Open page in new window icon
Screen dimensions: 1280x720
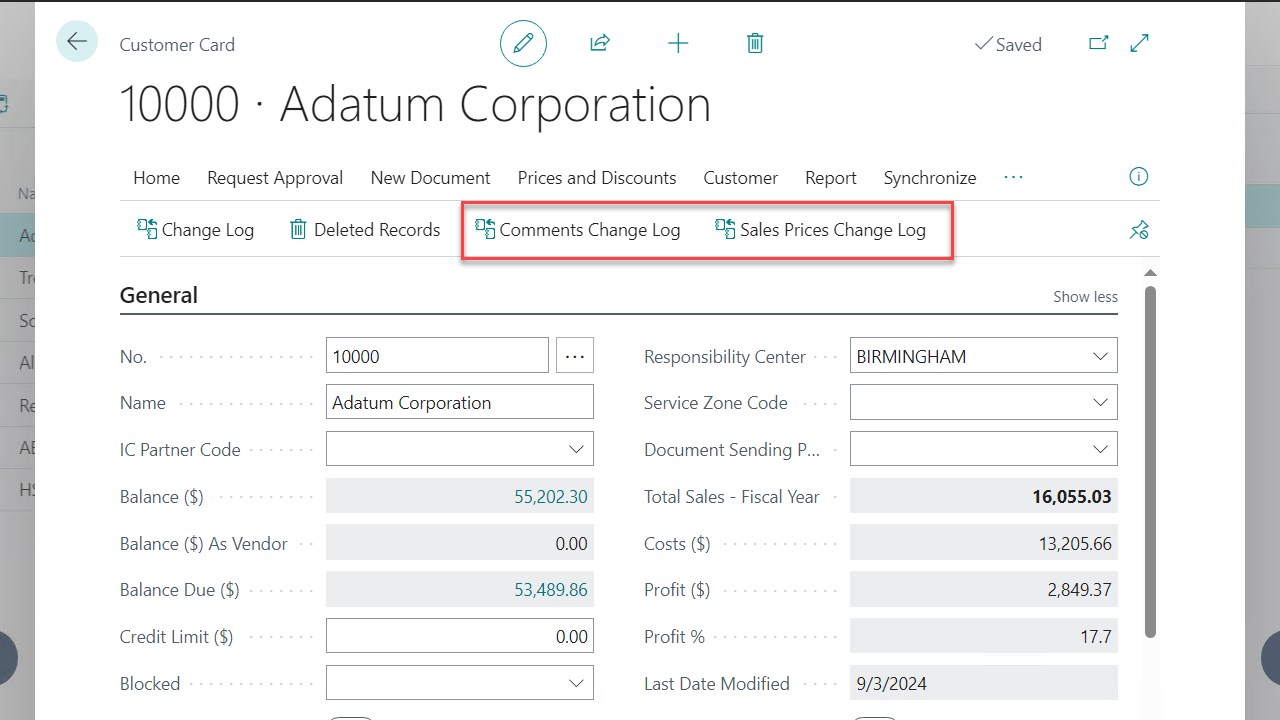click(1098, 43)
